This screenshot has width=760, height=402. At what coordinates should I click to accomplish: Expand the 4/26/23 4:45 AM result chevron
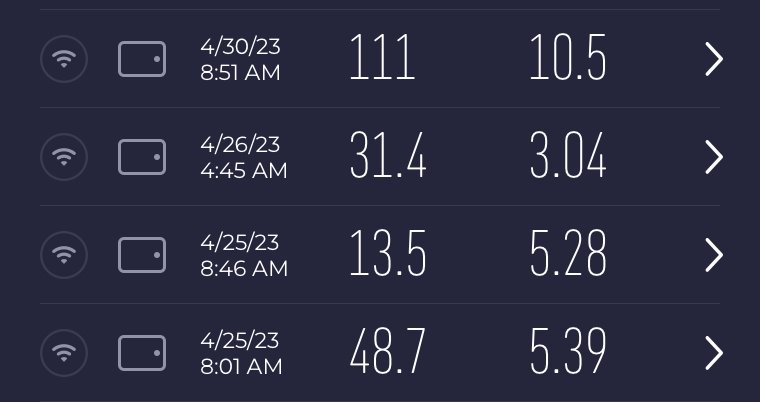(713, 157)
